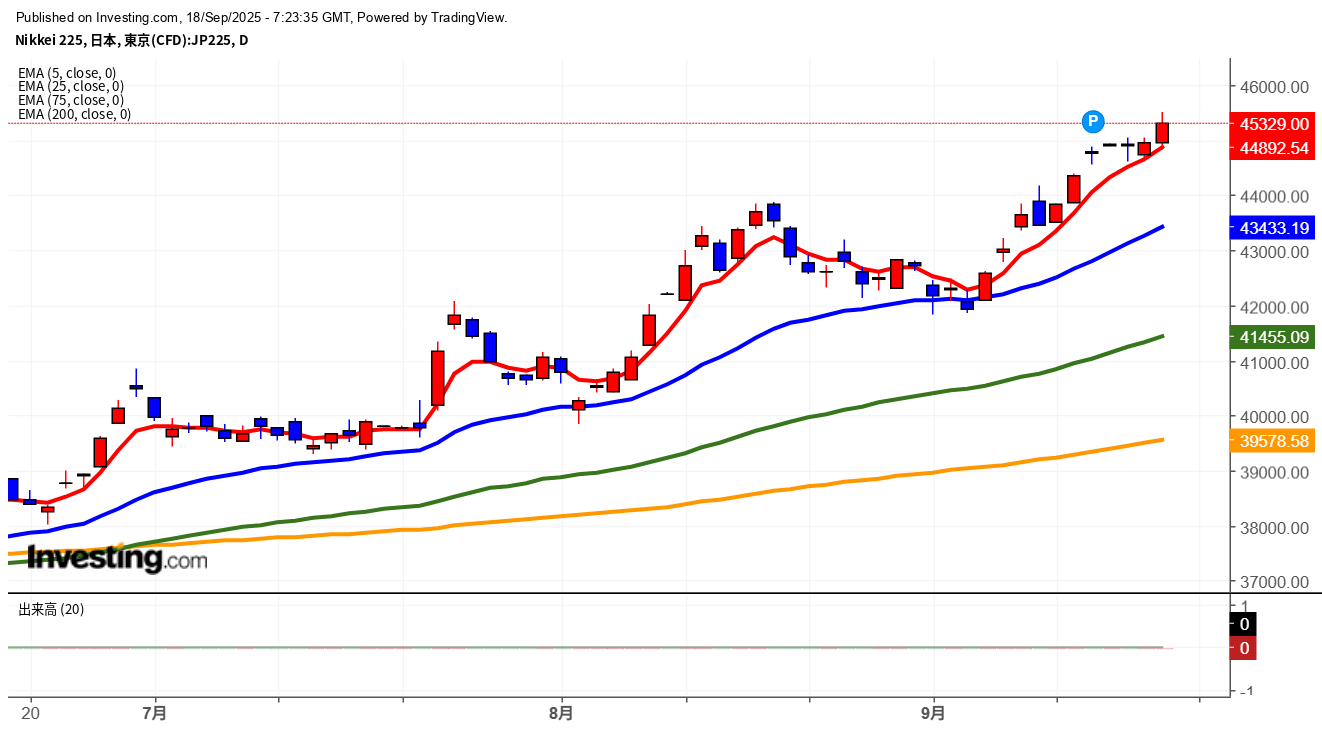Click the green EMA value 41455.09
1322x730 pixels.
tap(1274, 337)
